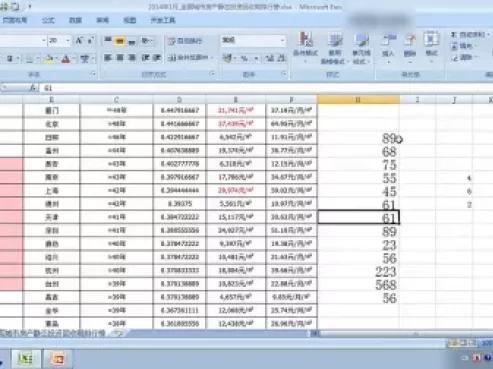Toggle middle vertical alignment button
This screenshot has width=493, height=369.
[x=120, y=41]
